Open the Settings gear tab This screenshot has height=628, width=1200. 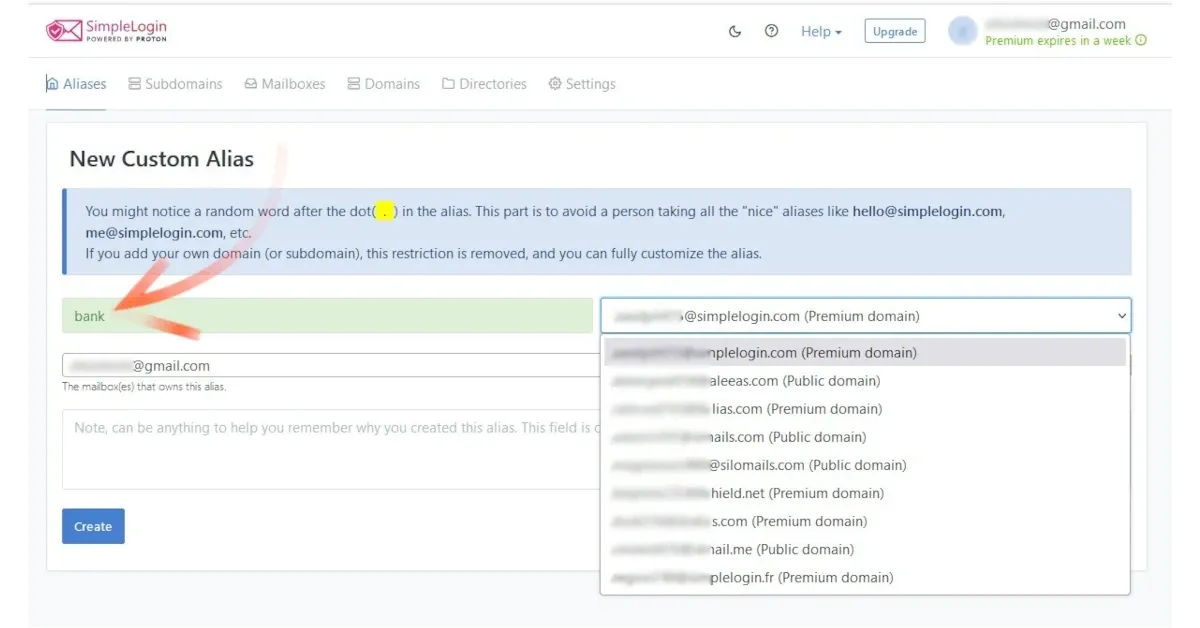[x=582, y=84]
